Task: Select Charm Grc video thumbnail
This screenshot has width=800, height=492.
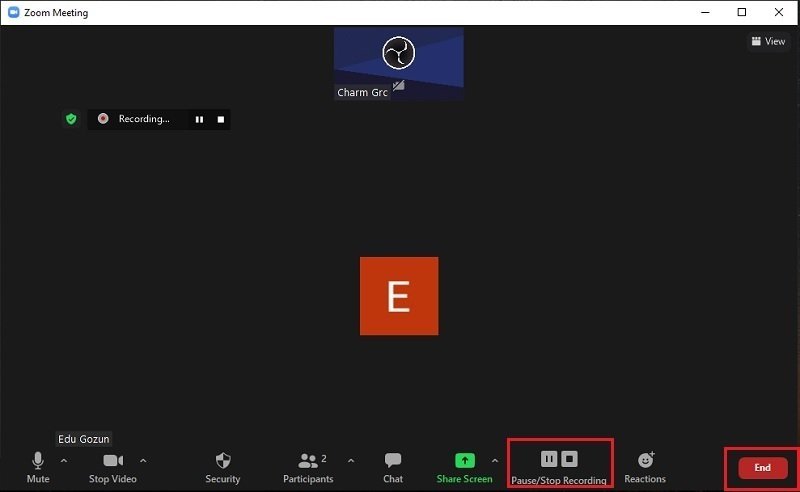Action: click(x=398, y=62)
